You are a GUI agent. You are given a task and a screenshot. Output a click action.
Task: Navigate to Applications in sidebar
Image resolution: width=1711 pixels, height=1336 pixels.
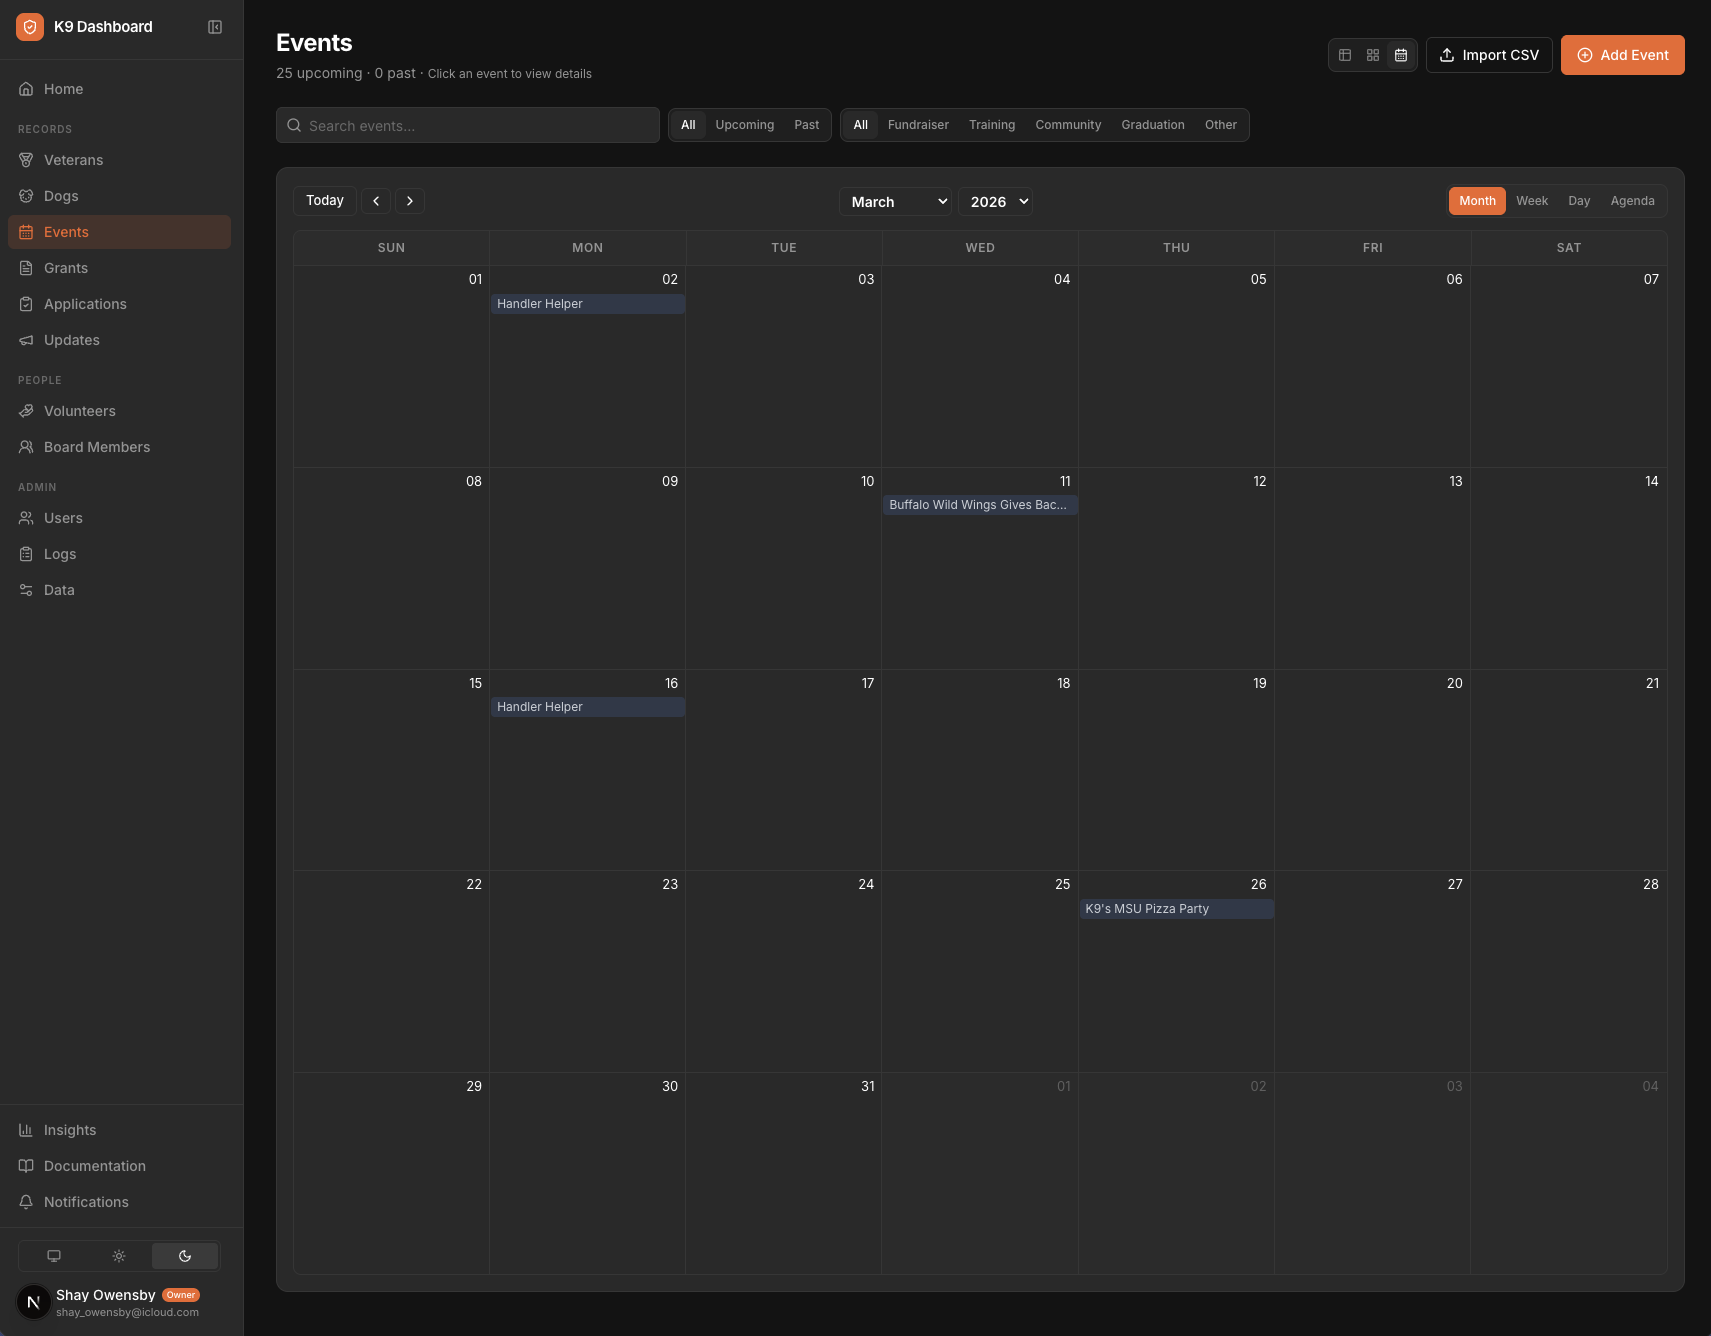coord(85,303)
